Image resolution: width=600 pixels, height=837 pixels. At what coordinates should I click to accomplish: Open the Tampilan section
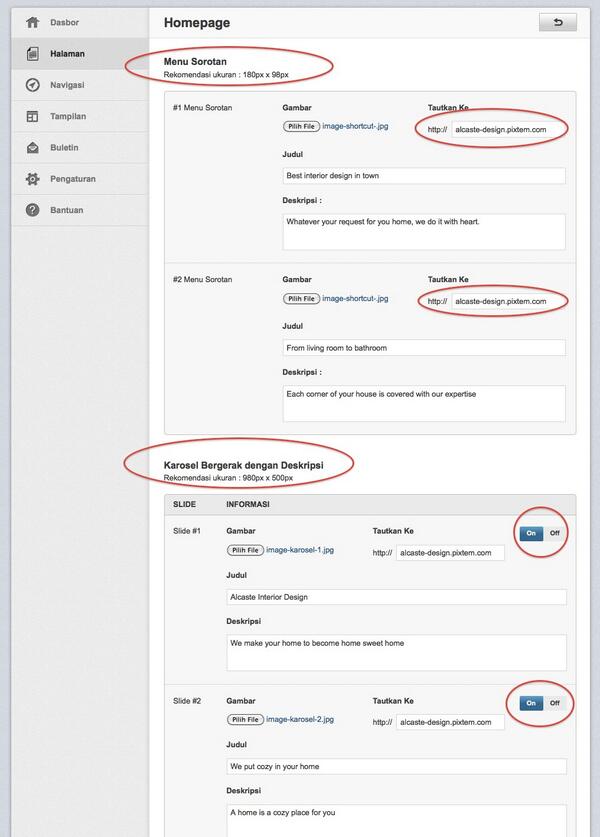pyautogui.click(x=68, y=116)
